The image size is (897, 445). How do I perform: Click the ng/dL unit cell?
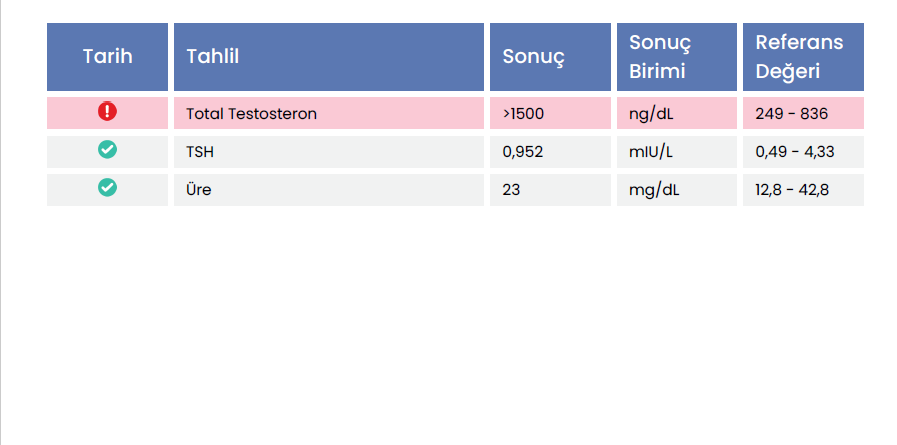tap(651, 114)
